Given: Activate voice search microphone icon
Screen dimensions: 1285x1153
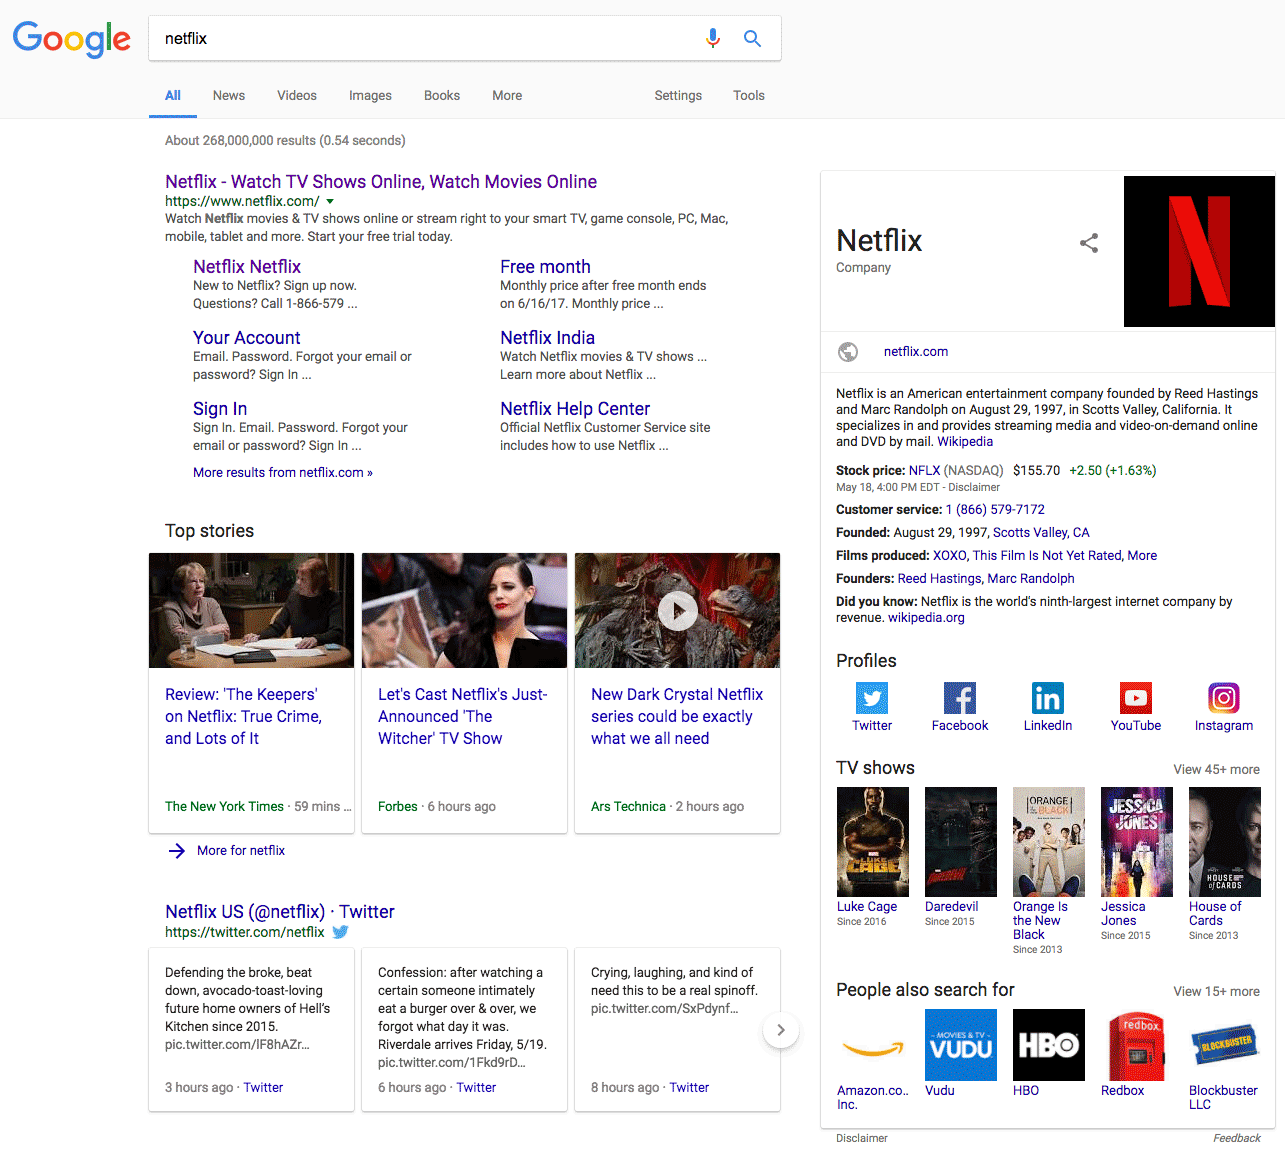Looking at the screenshot, I should (713, 38).
